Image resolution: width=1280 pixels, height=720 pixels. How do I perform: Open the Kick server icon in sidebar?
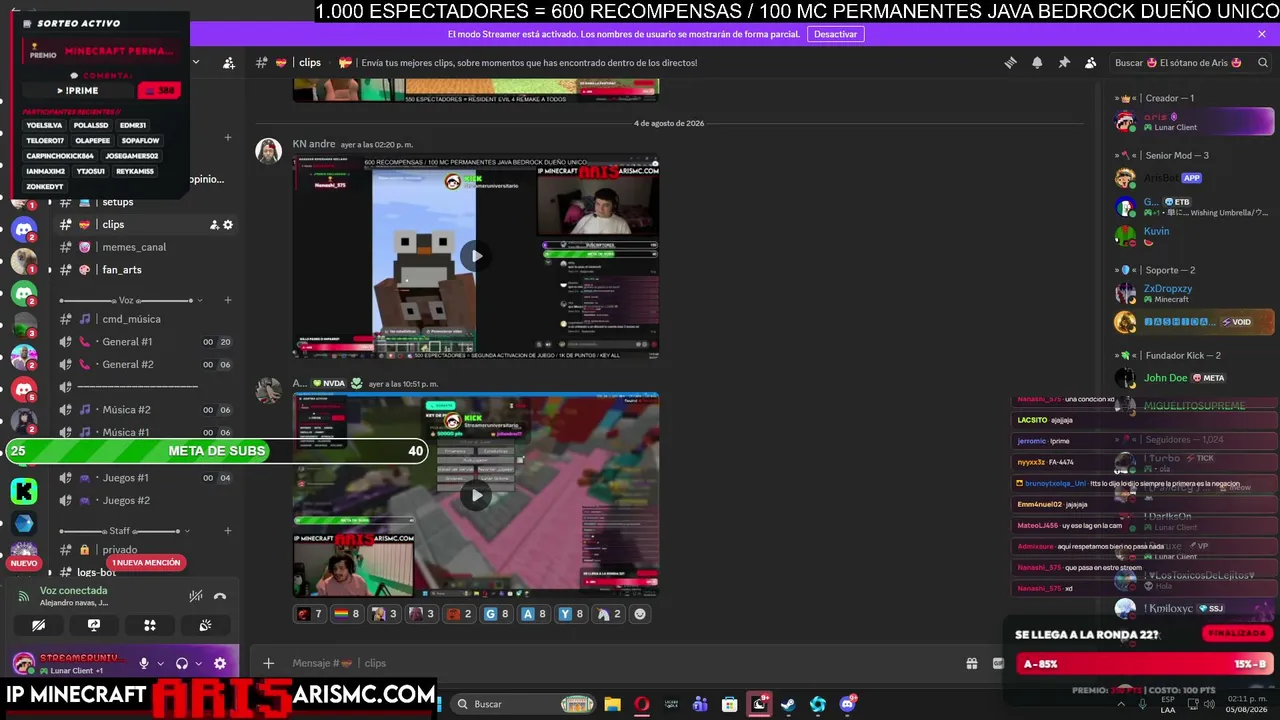coord(24,490)
